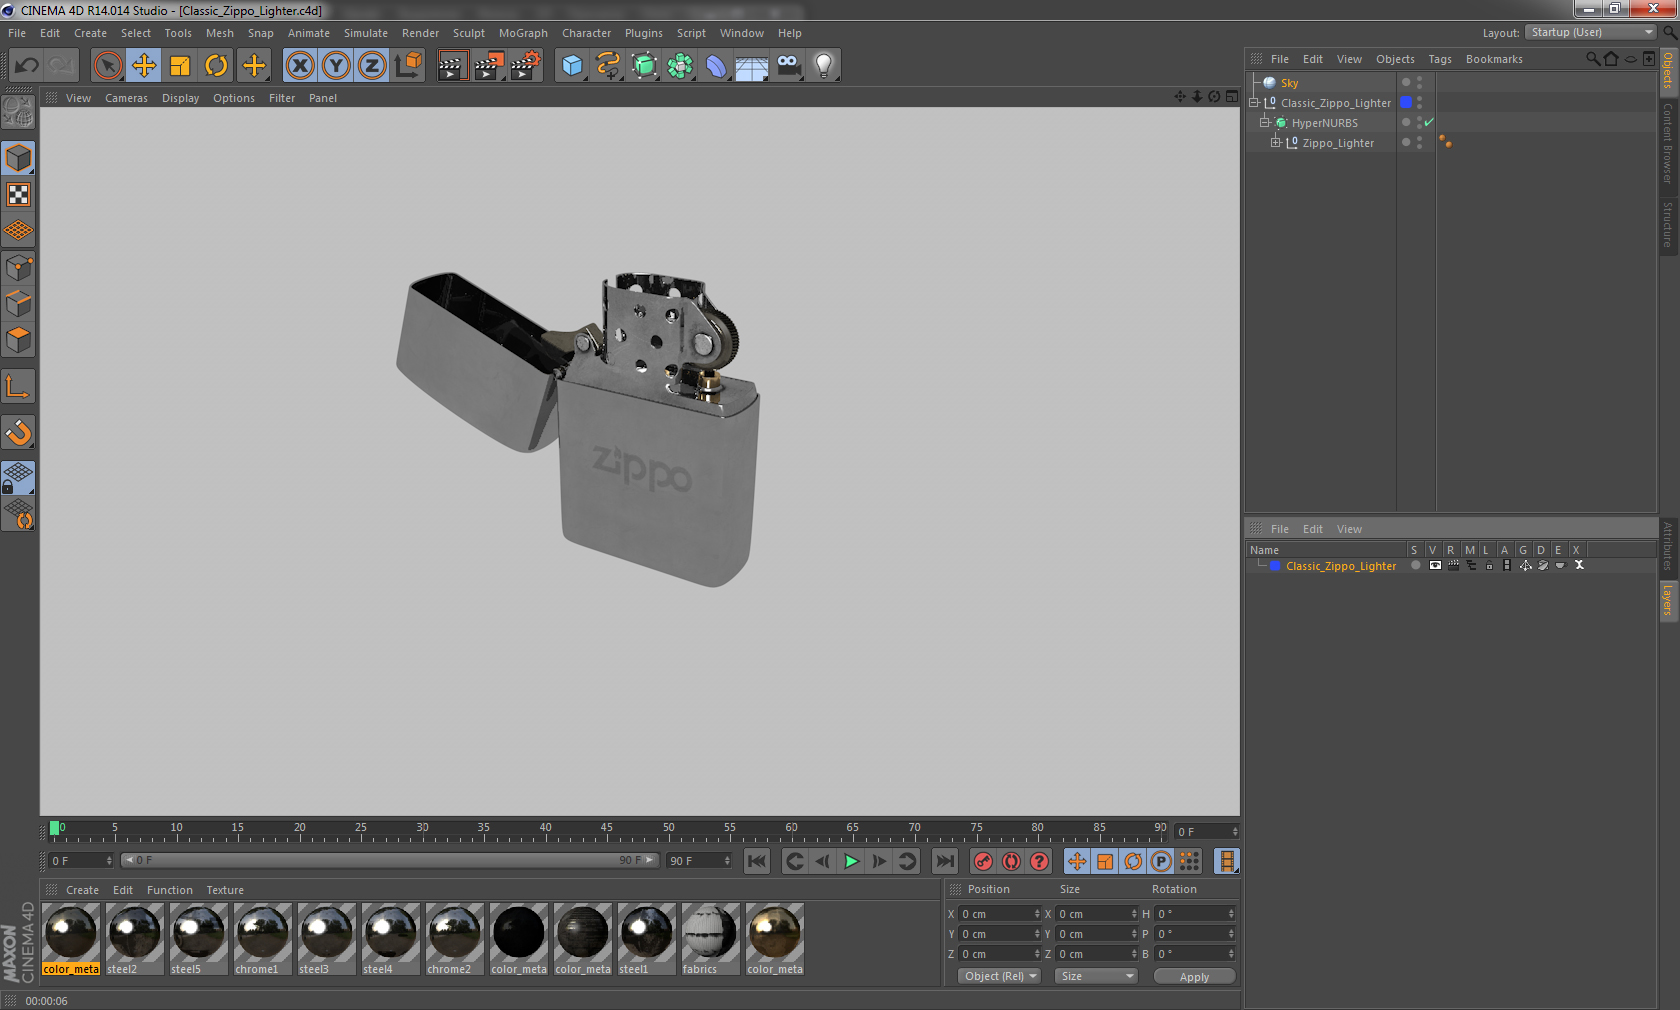Collapse the HyperNURBS tree node
The image size is (1680, 1010).
coord(1265,122)
